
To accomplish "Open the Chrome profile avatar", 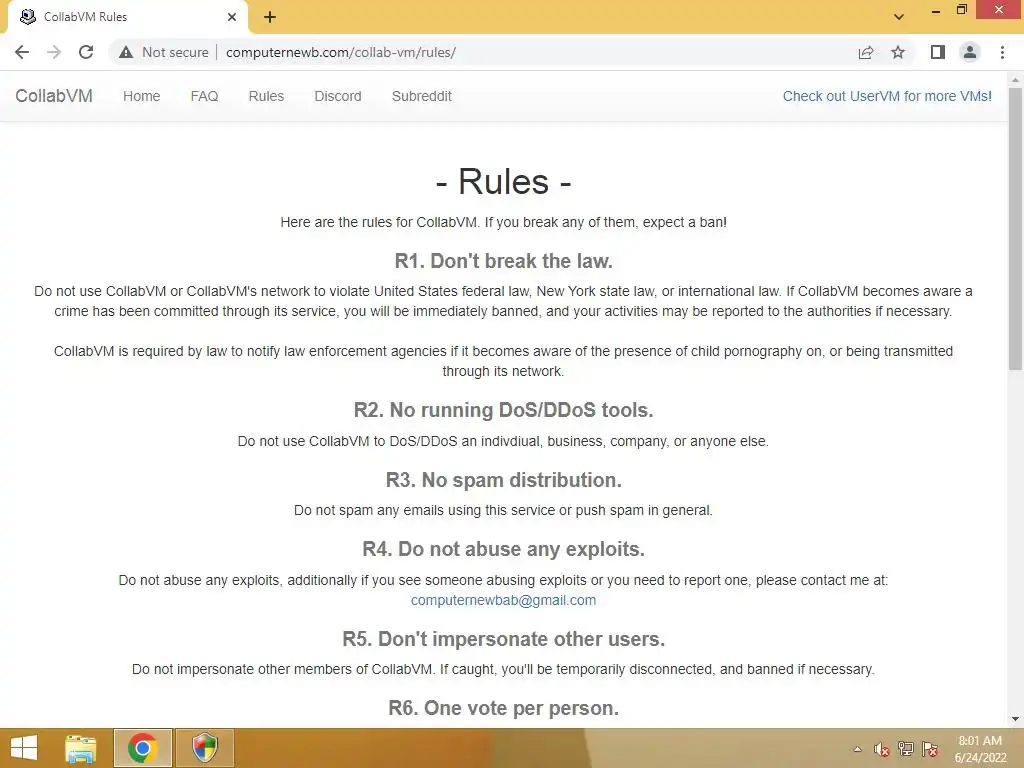I will coord(970,52).
